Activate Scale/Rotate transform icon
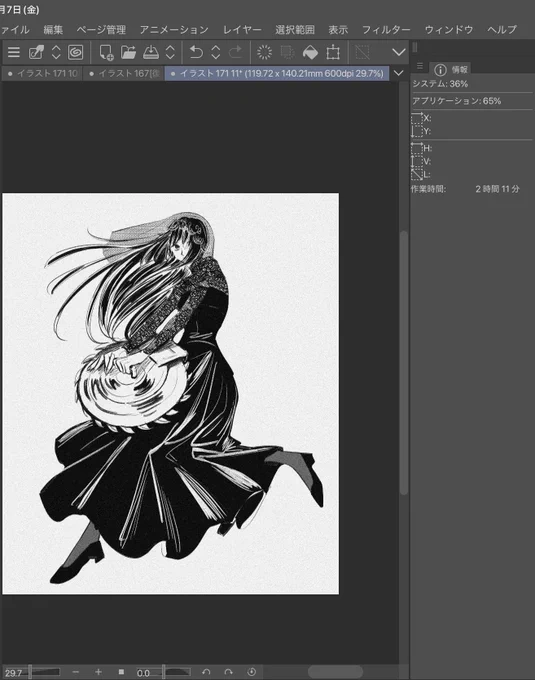Image resolution: width=535 pixels, height=680 pixels. click(x=333, y=52)
